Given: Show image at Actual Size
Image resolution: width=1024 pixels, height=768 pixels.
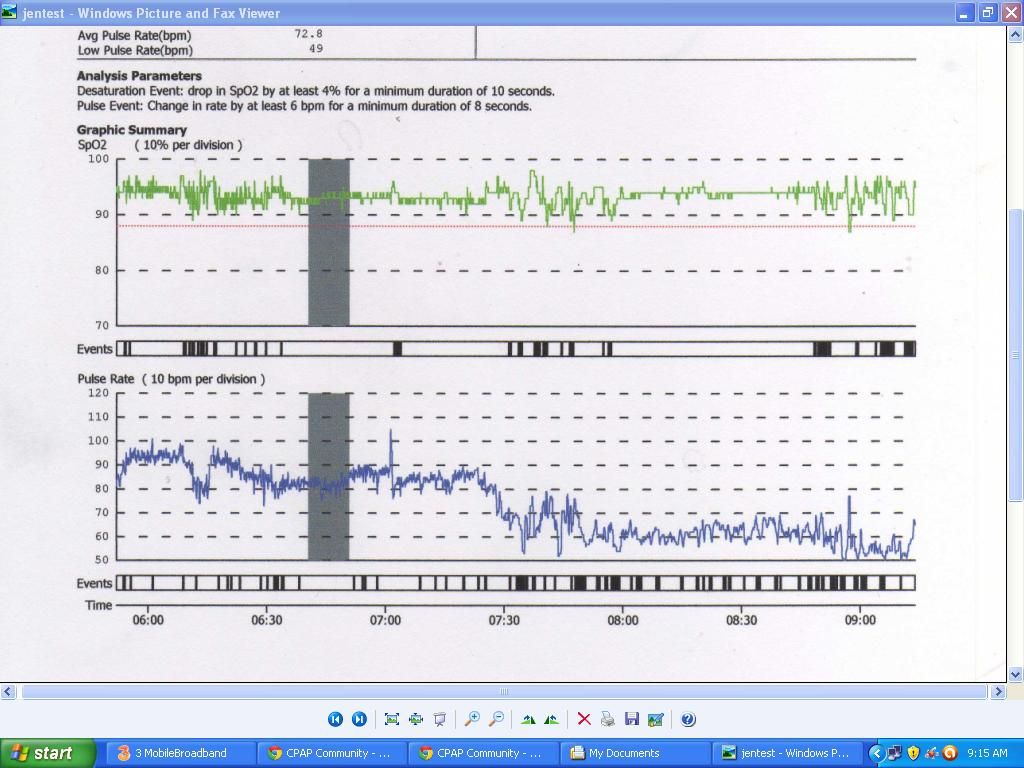Looking at the screenshot, I should (416, 719).
